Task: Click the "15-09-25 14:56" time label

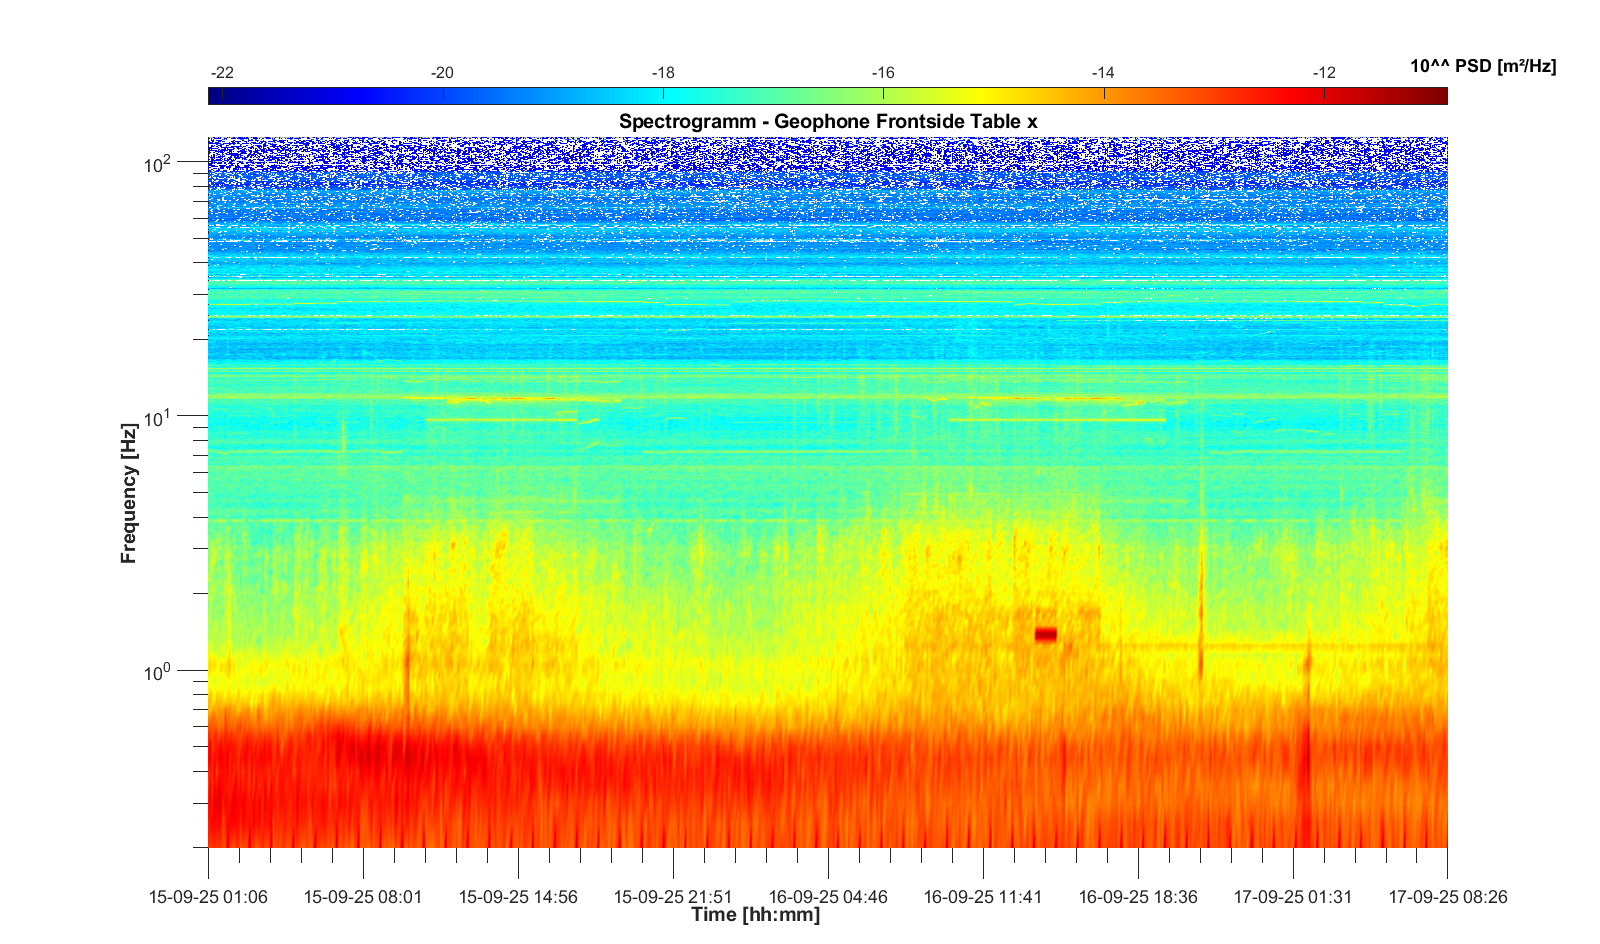Action: point(518,897)
